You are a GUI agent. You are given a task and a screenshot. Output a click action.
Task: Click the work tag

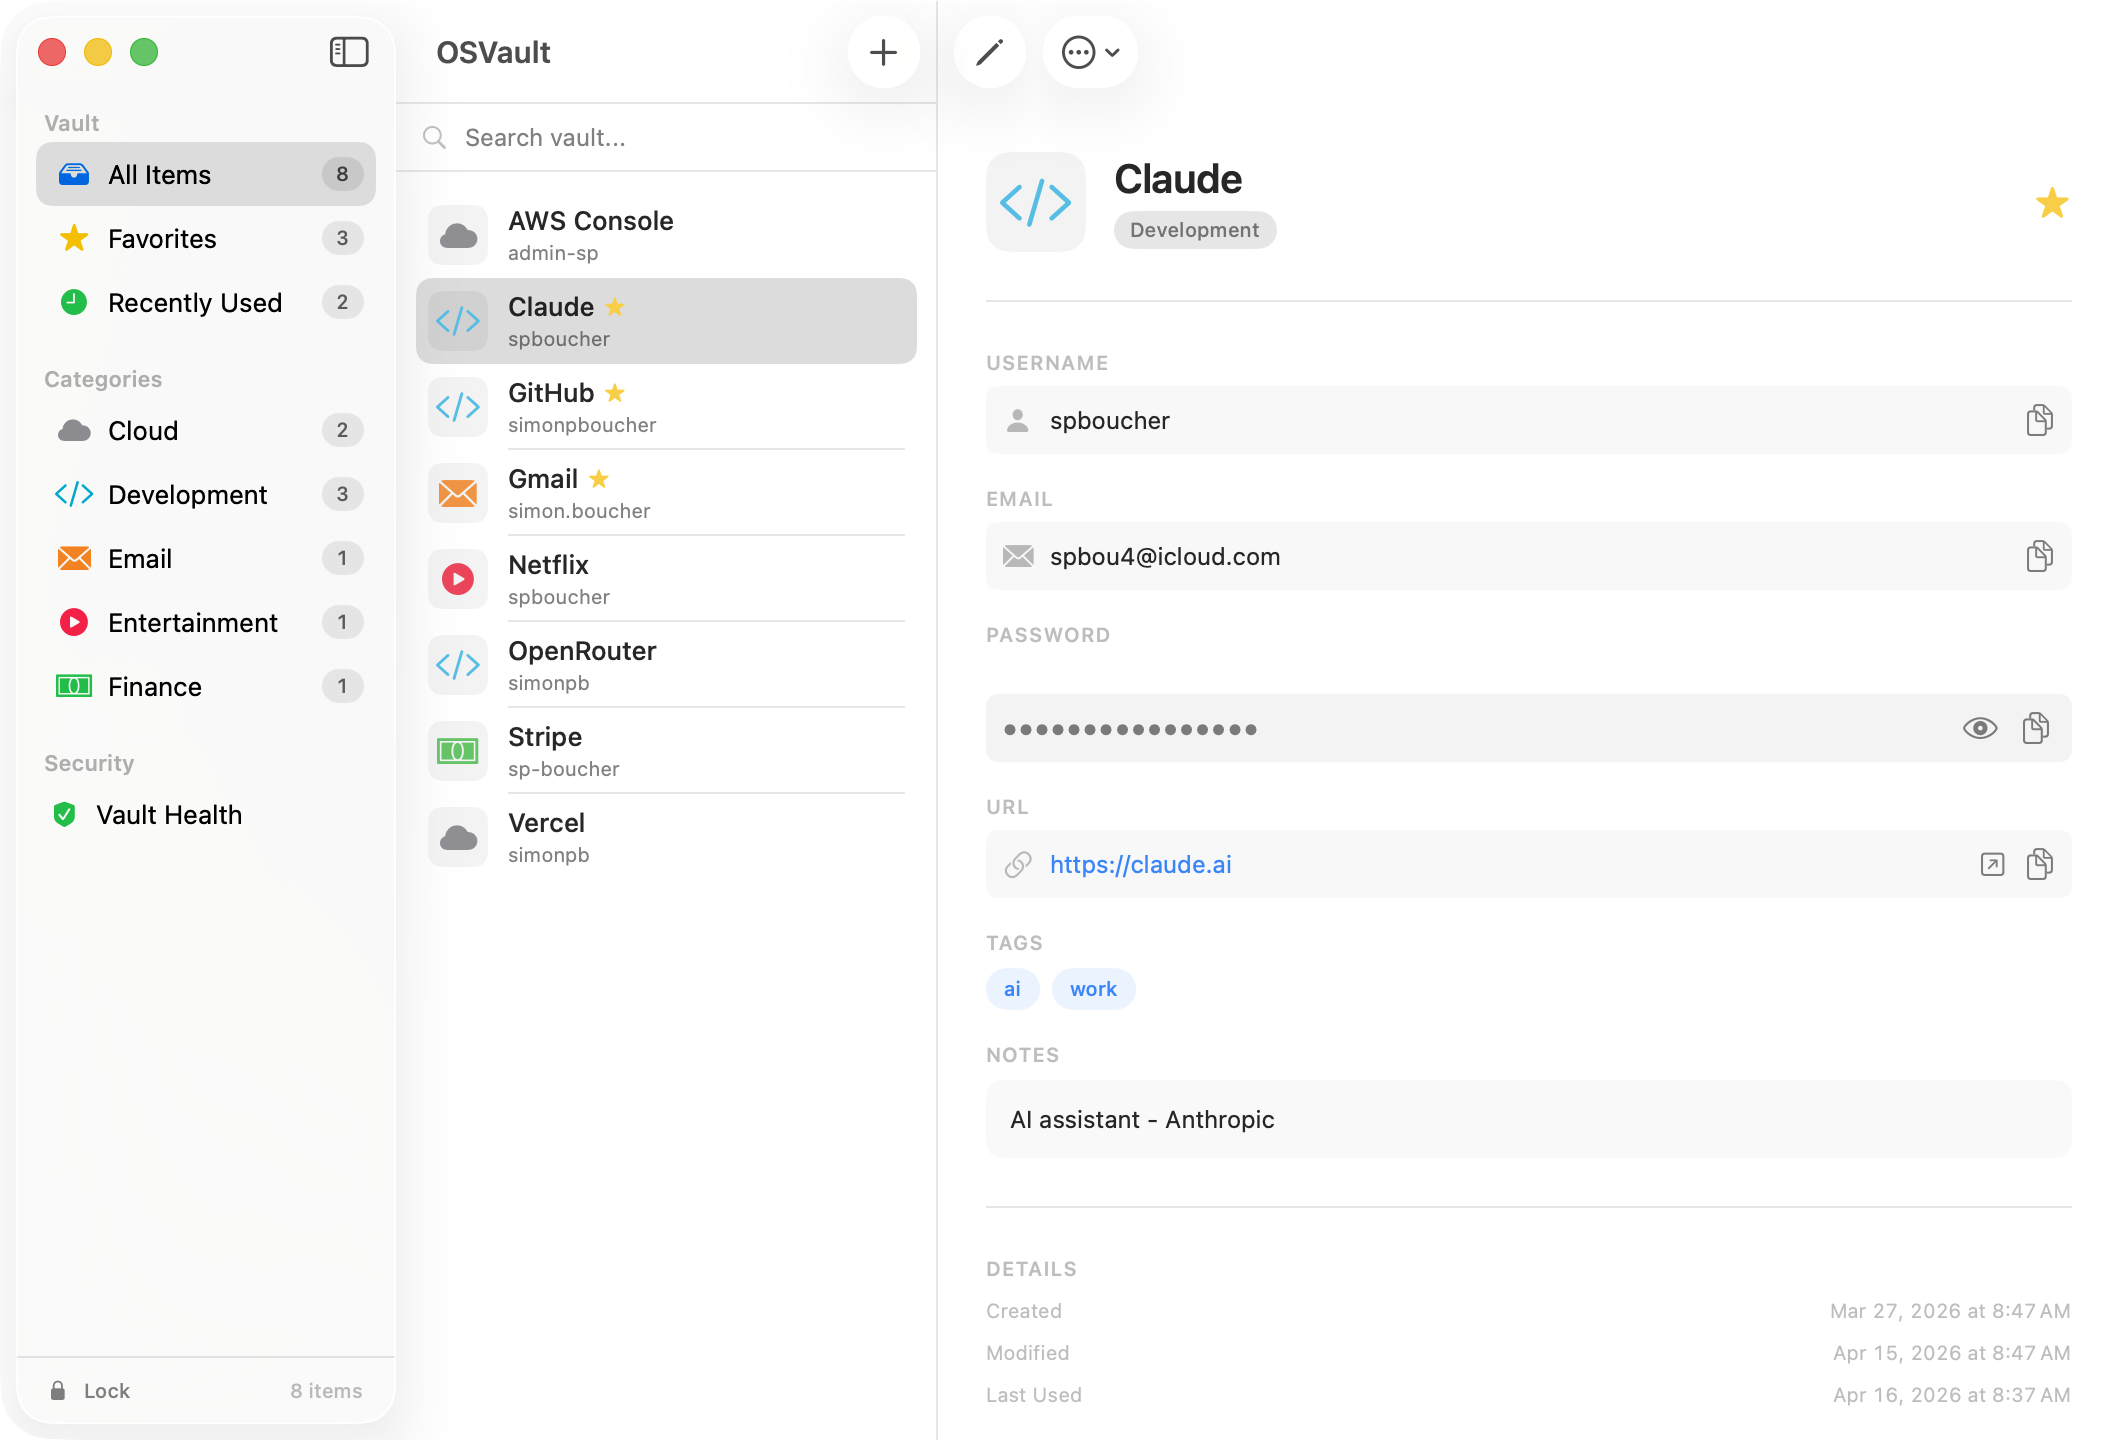click(x=1092, y=989)
